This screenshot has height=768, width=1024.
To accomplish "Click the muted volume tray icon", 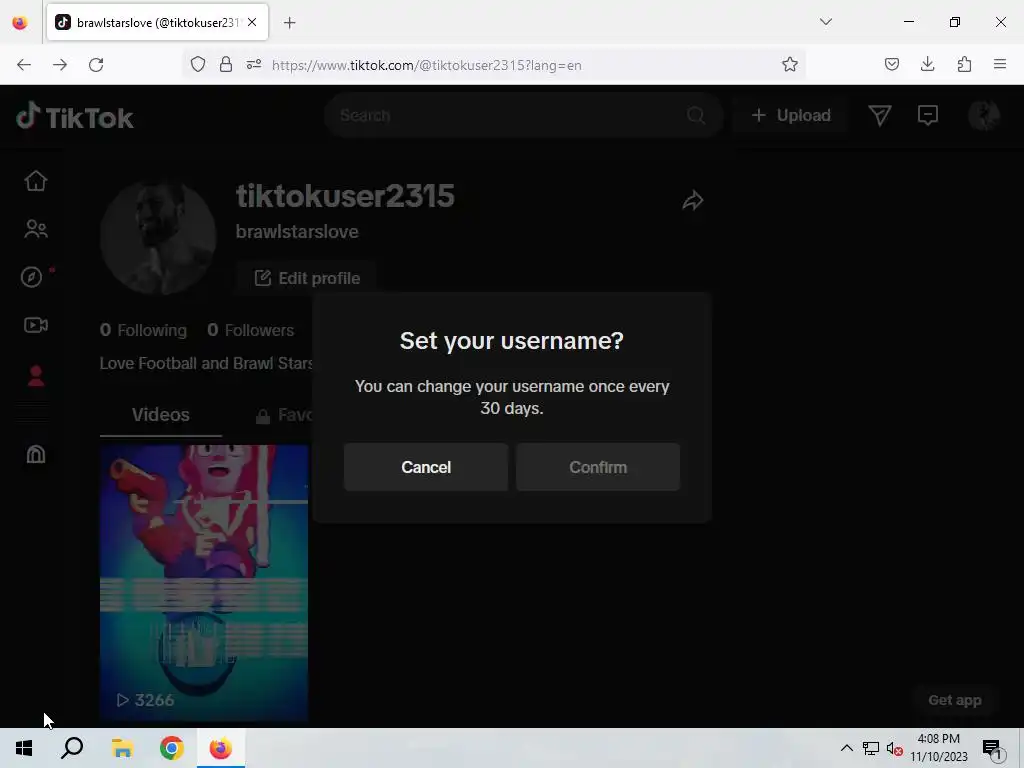I will 895,749.
